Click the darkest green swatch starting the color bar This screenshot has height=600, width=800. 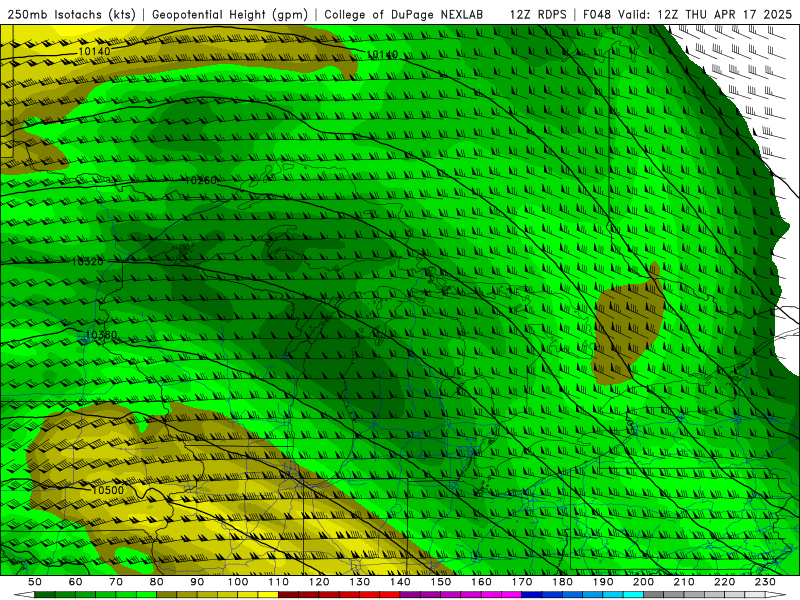pos(45,594)
